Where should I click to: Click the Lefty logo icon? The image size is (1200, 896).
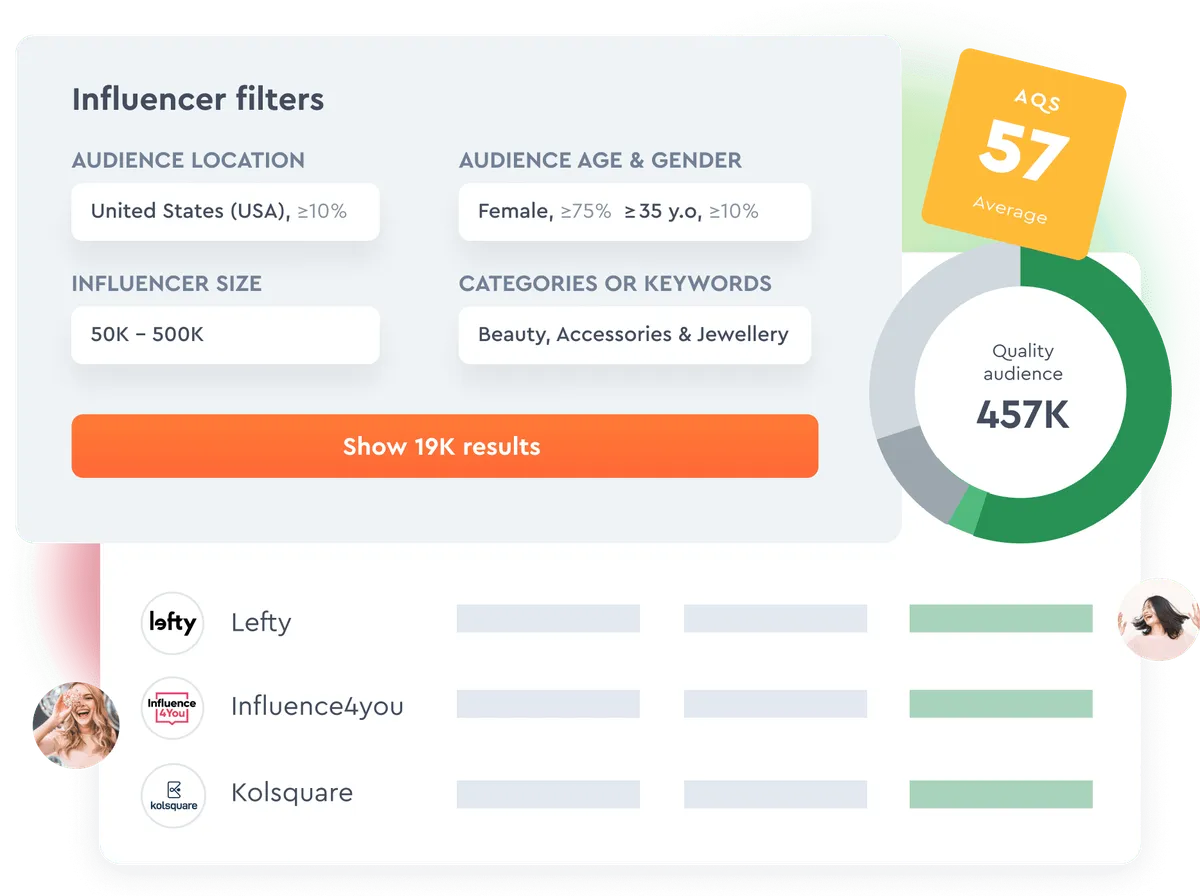click(x=172, y=623)
